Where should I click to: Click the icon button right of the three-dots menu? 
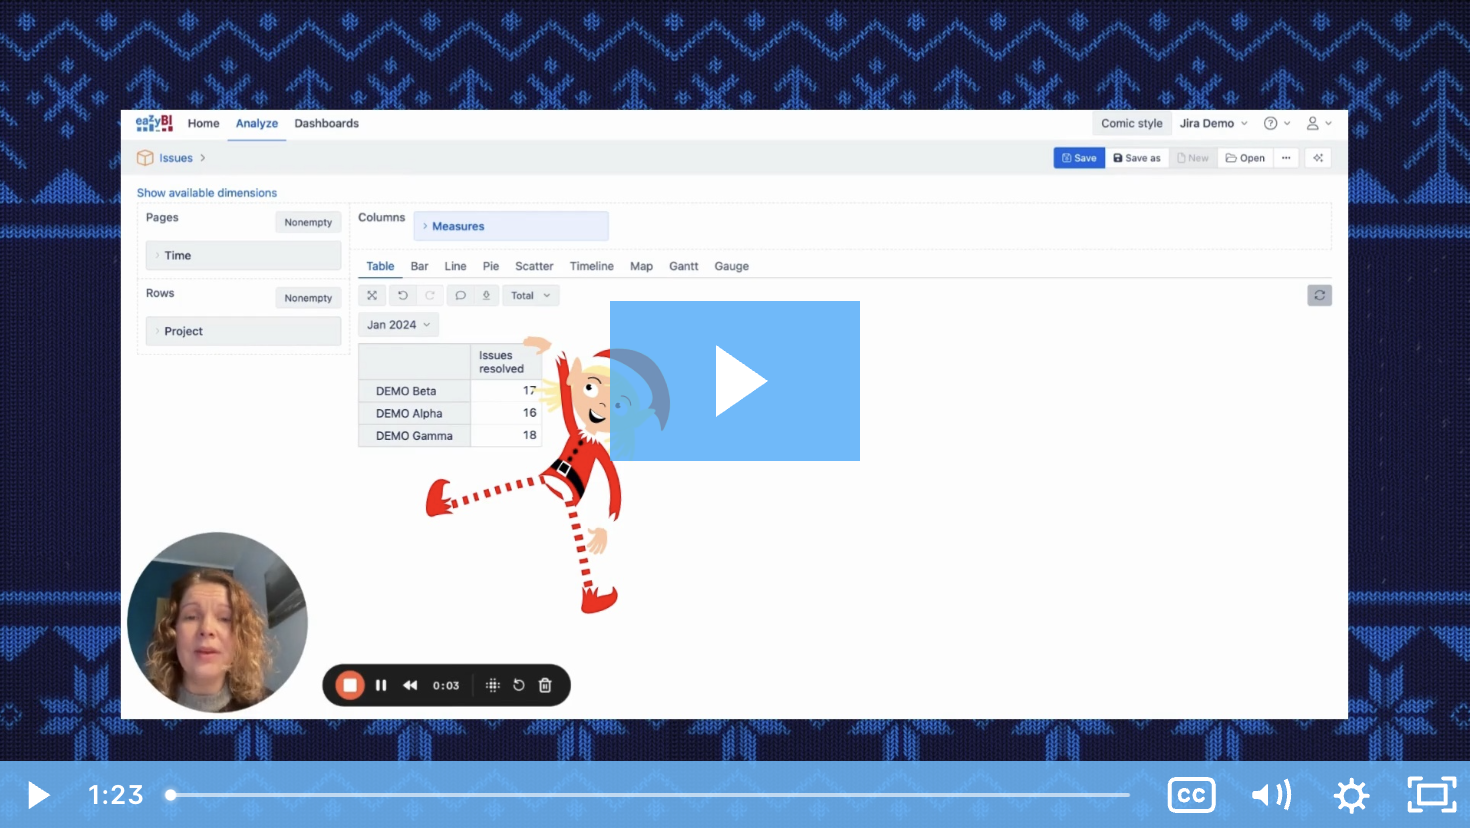(1318, 158)
